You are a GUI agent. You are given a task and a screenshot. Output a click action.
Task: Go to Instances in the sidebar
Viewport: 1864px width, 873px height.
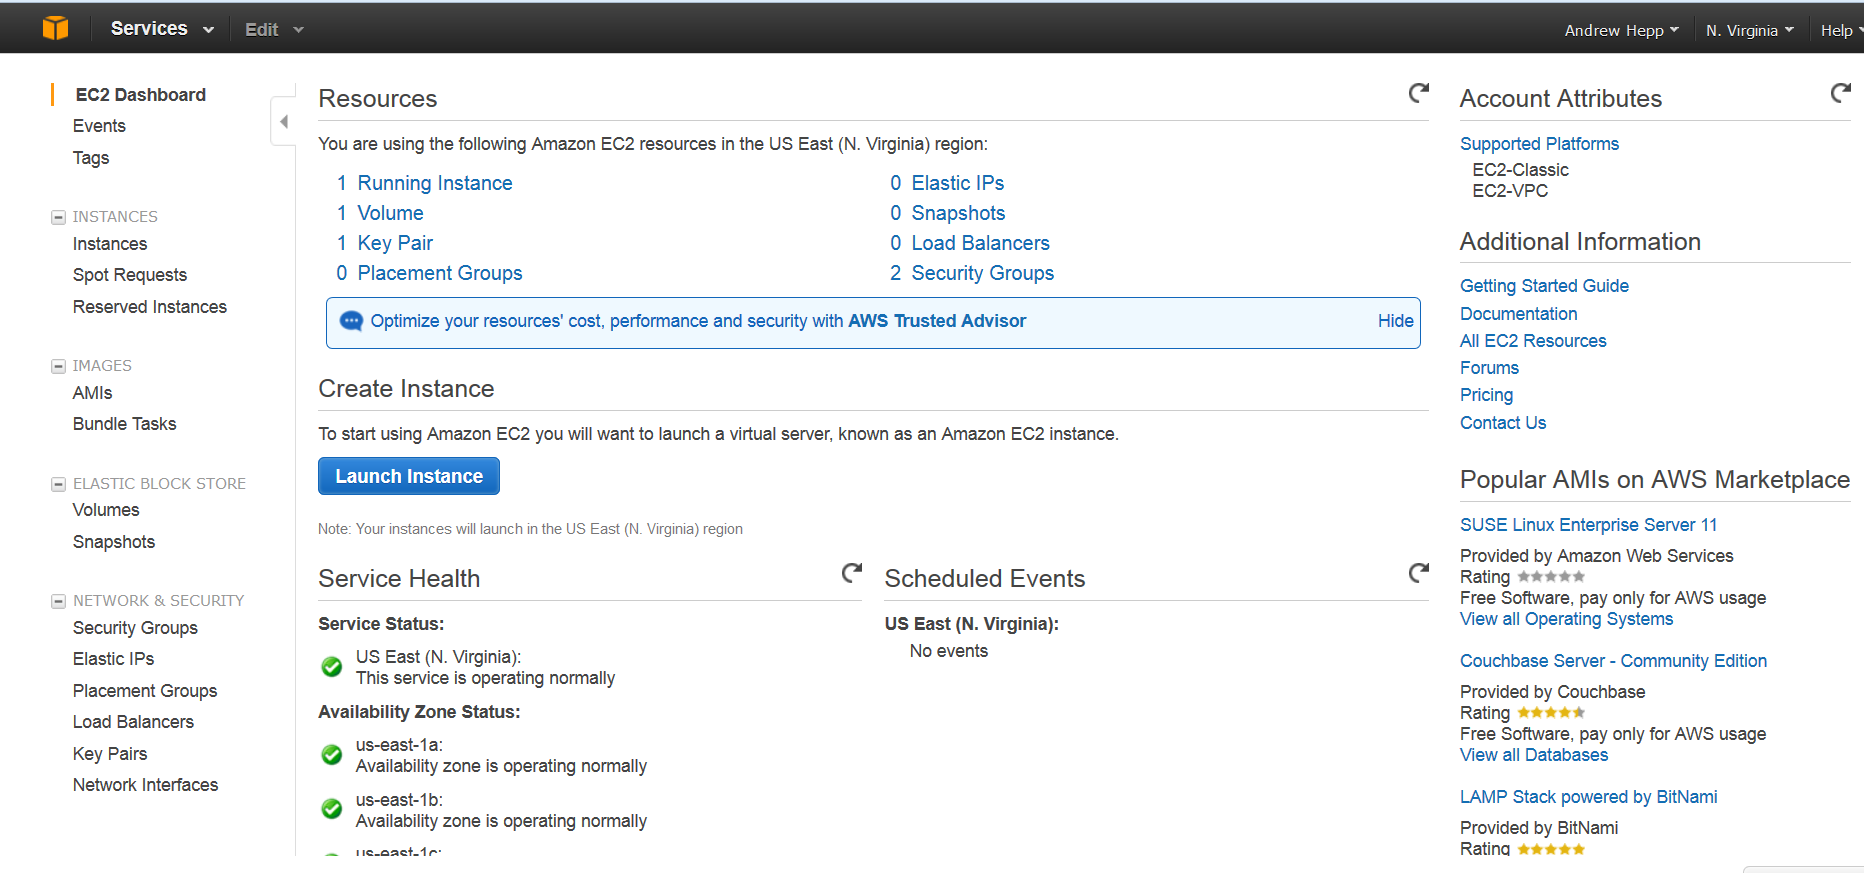[110, 244]
